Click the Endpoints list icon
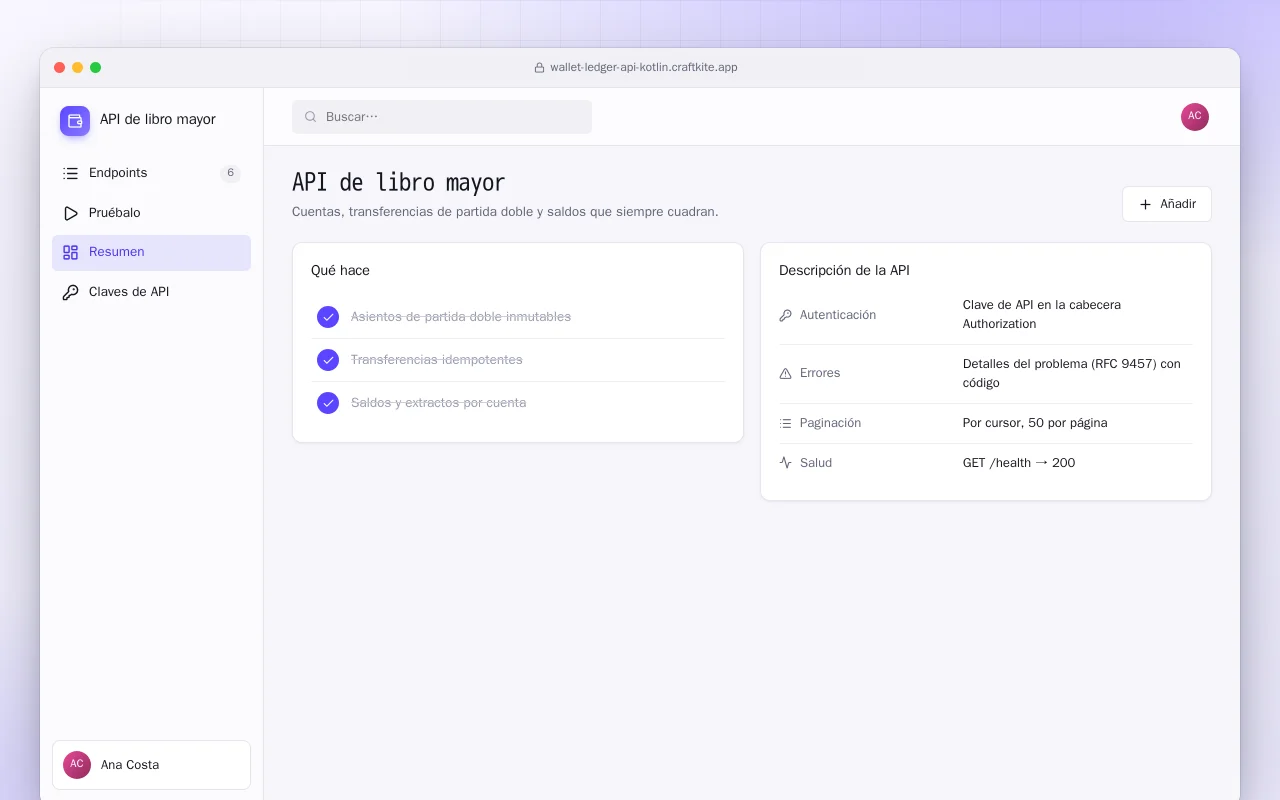Screen dimensions: 1280x800 pyautogui.click(x=70, y=173)
